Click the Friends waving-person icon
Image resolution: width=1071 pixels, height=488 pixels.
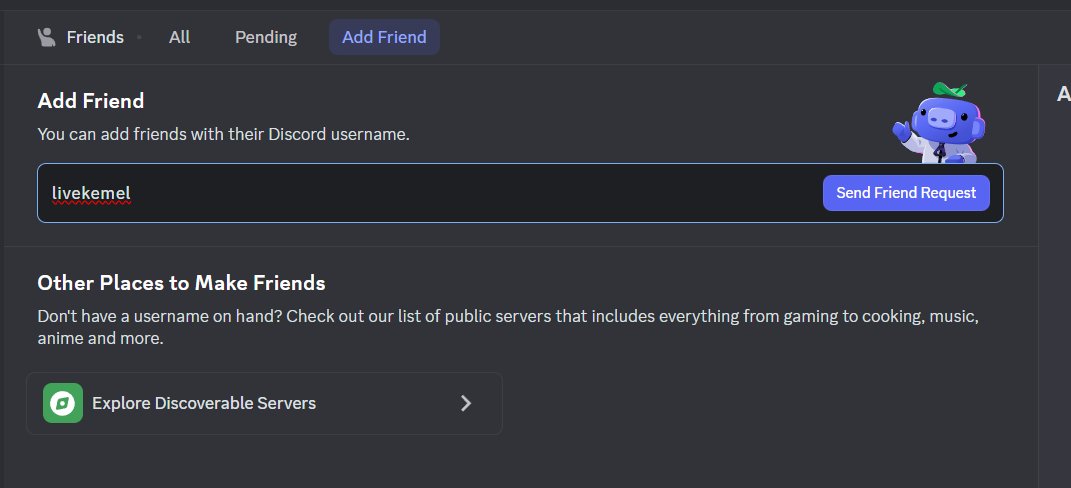[46, 37]
